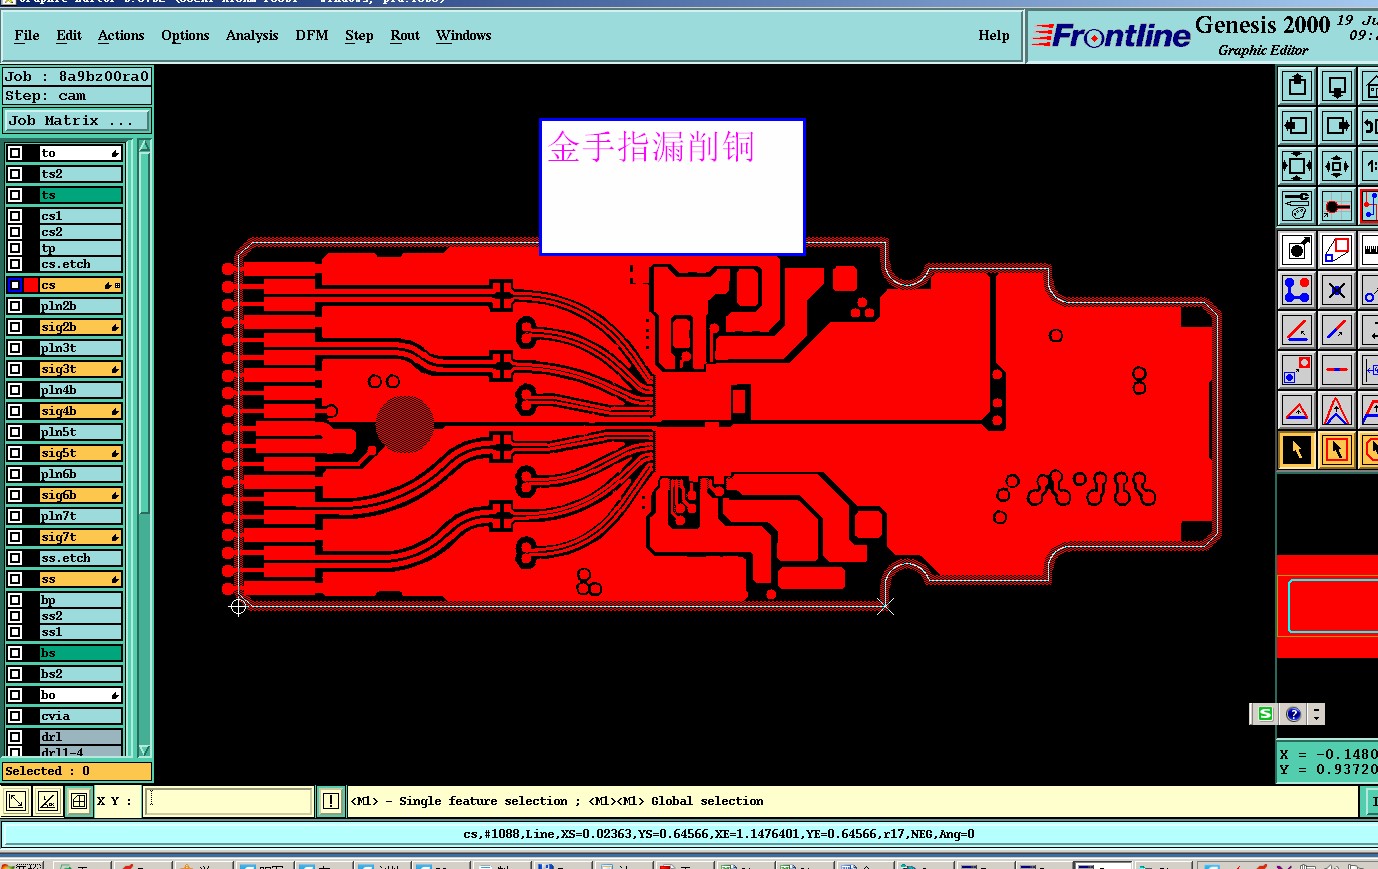Viewport: 1378px width, 869px height.
Task: Click the angle measurement mode icon
Action: [47, 801]
